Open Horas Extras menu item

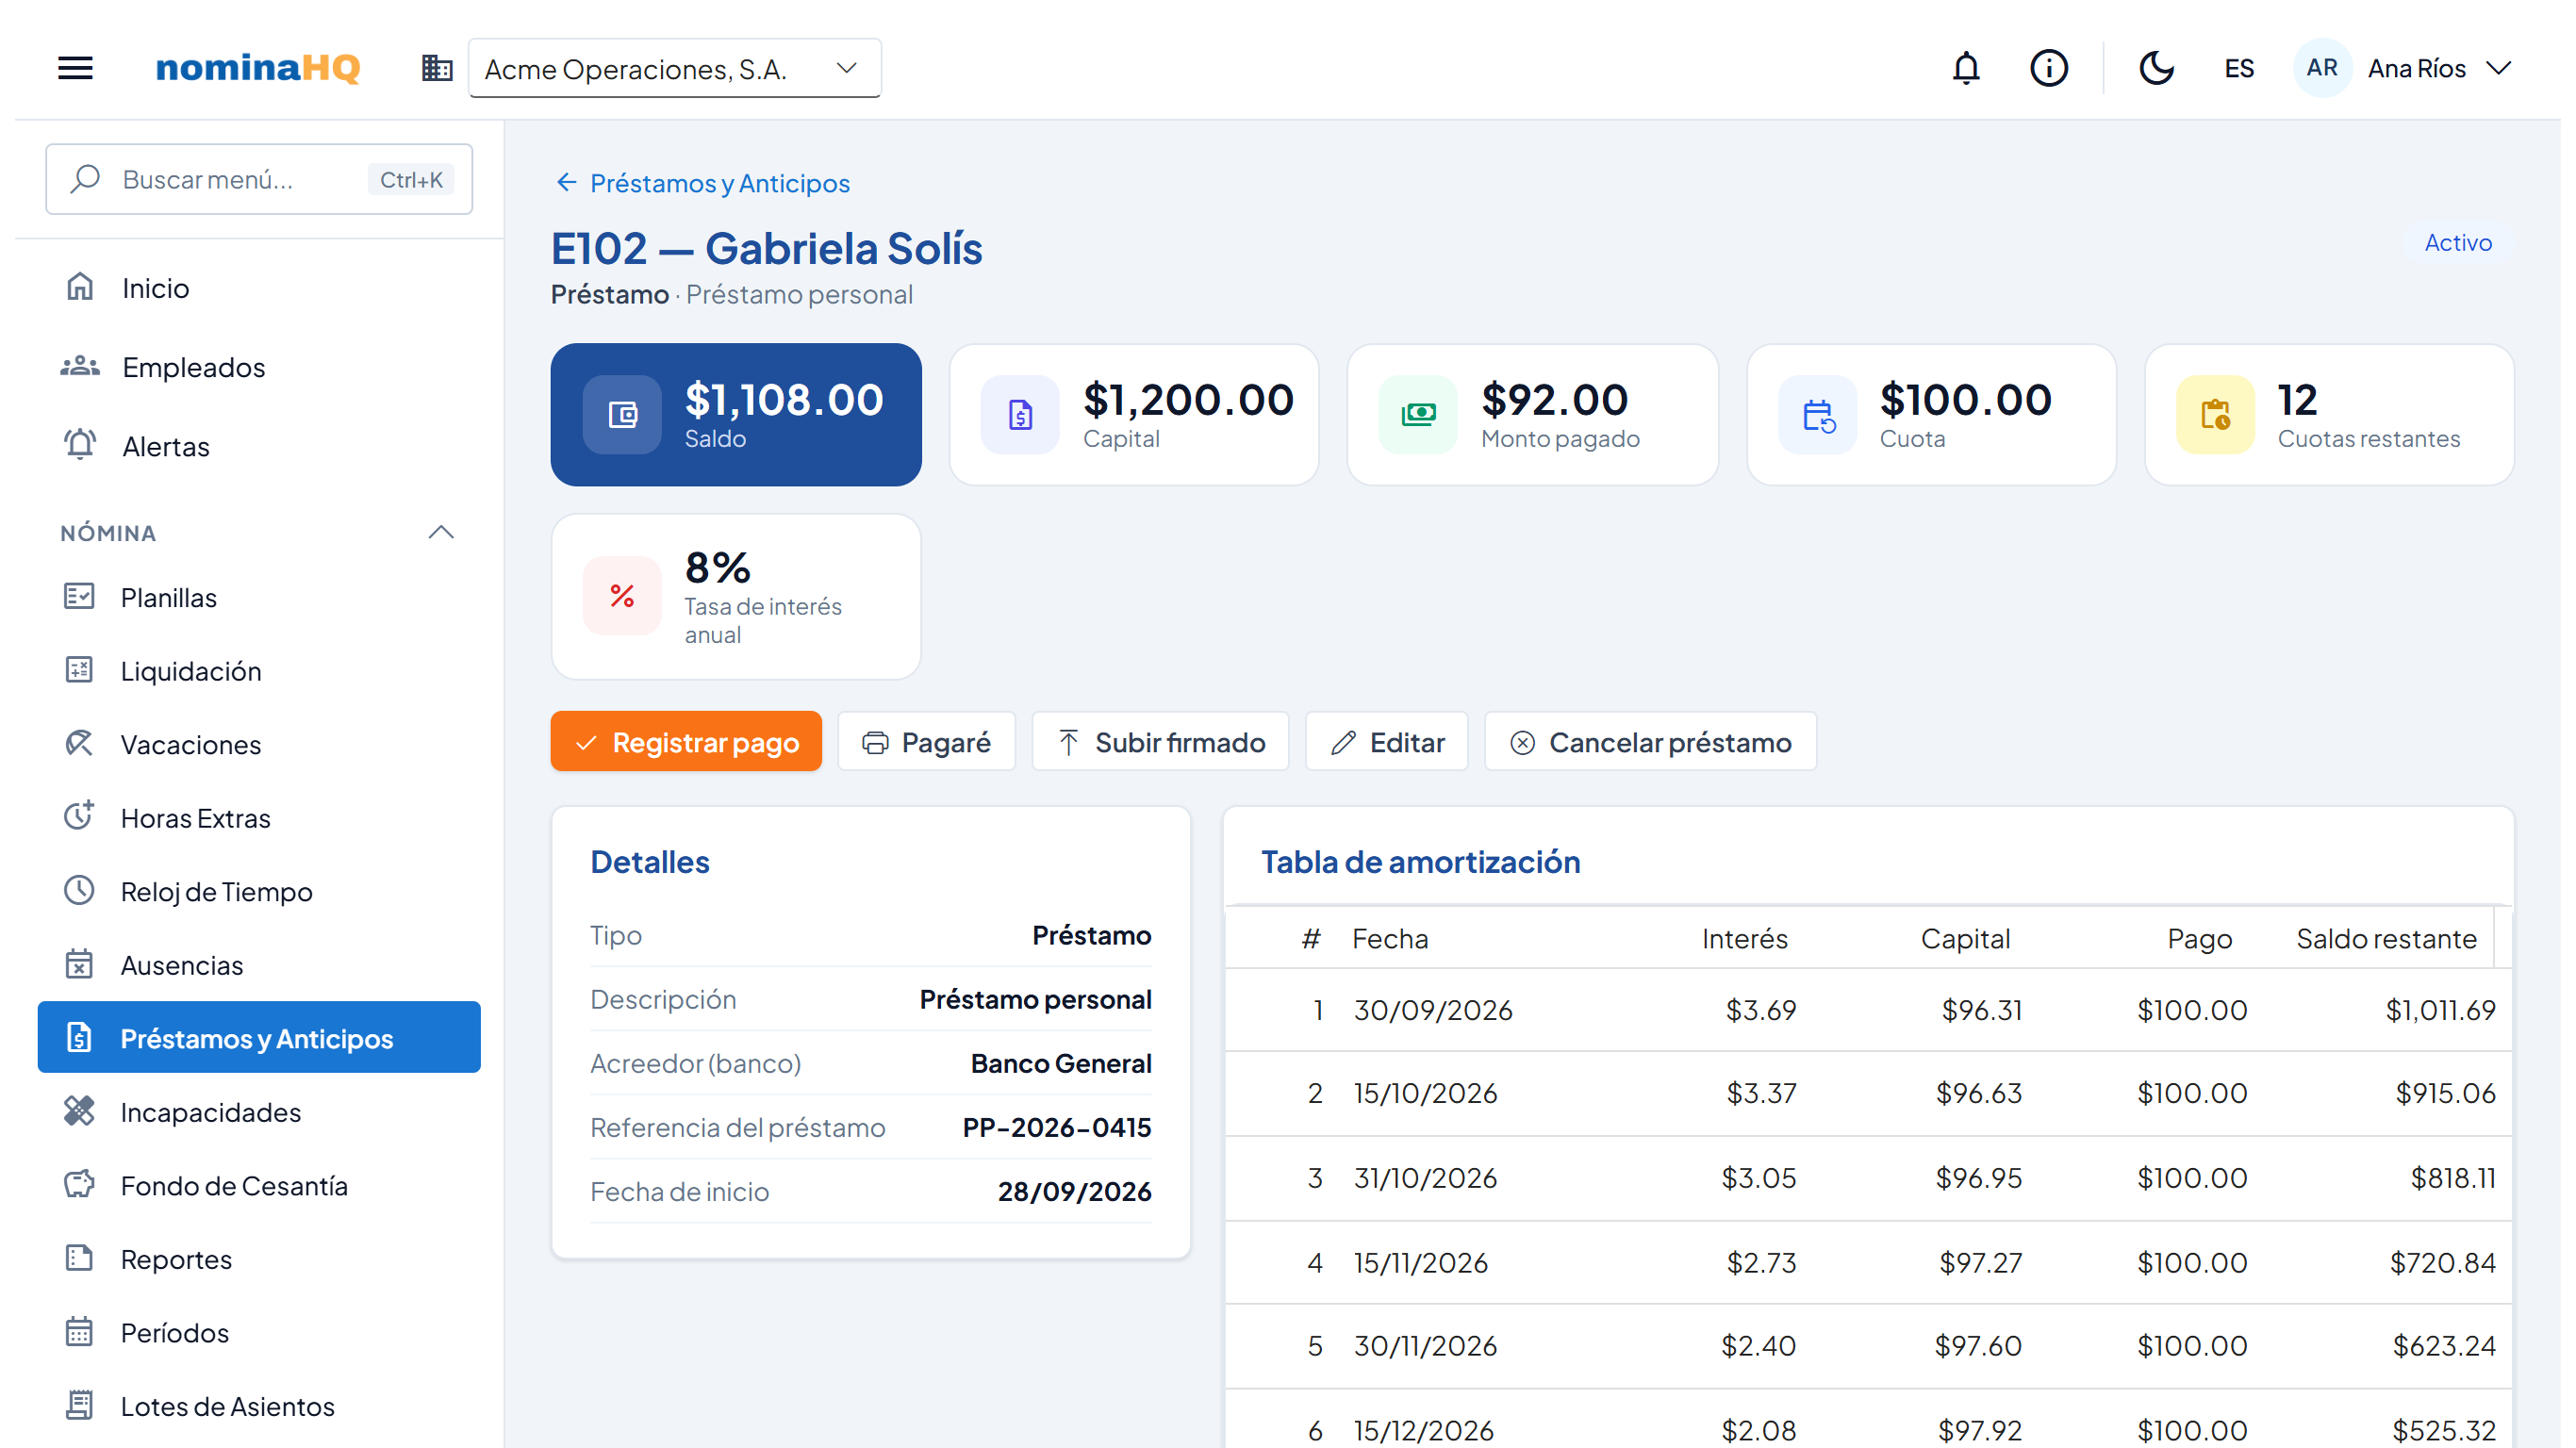click(x=259, y=818)
